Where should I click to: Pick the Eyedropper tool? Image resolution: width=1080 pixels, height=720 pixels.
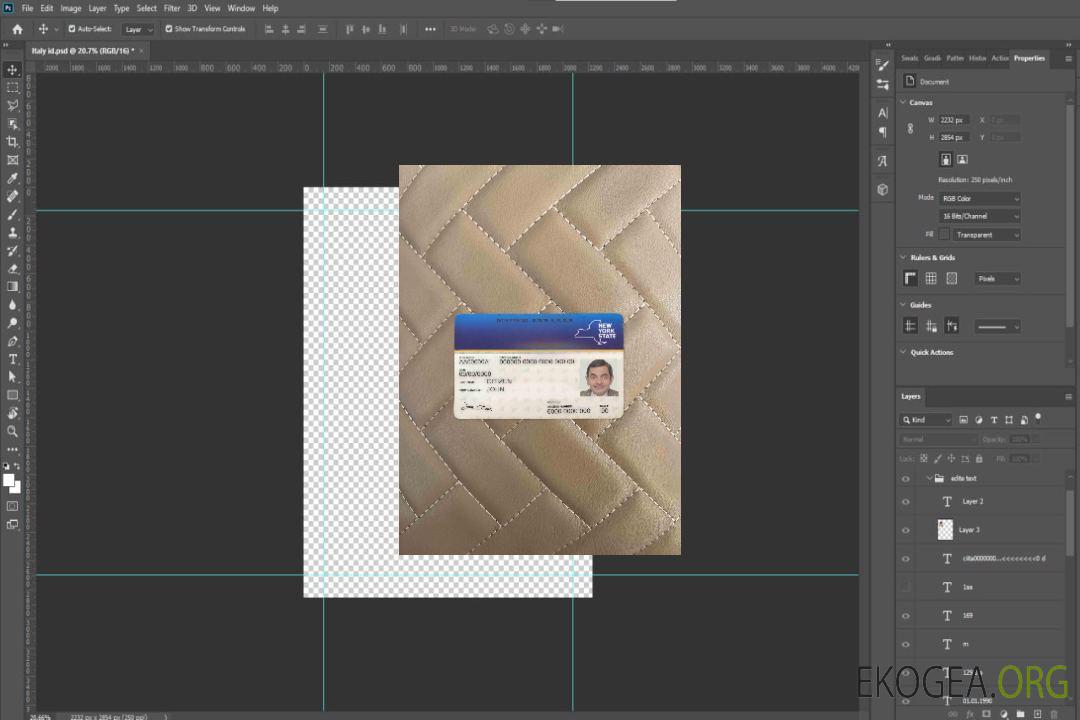pyautogui.click(x=12, y=178)
